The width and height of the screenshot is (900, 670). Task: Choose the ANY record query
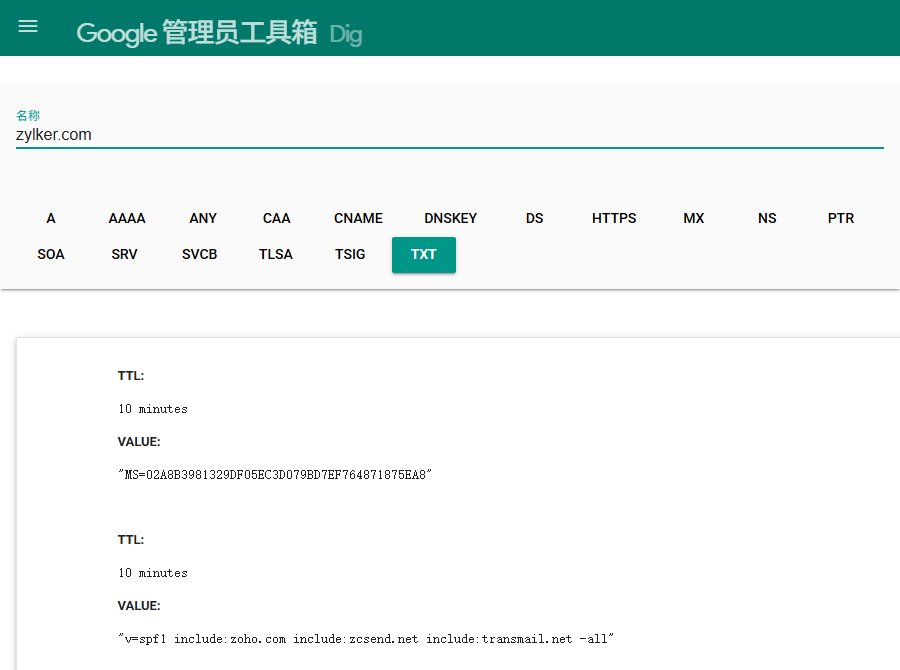pos(203,218)
